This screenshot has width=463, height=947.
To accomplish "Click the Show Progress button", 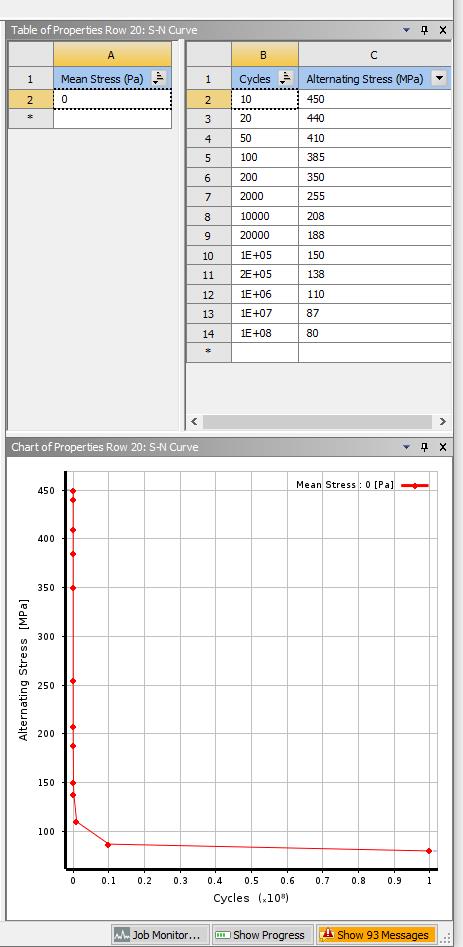I will [x=262, y=934].
